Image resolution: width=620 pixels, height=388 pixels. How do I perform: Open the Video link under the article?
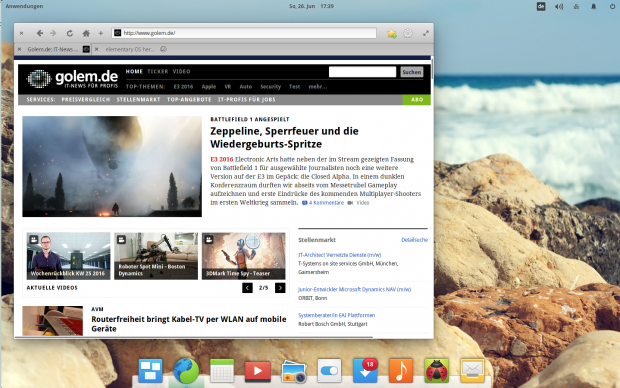tap(359, 203)
